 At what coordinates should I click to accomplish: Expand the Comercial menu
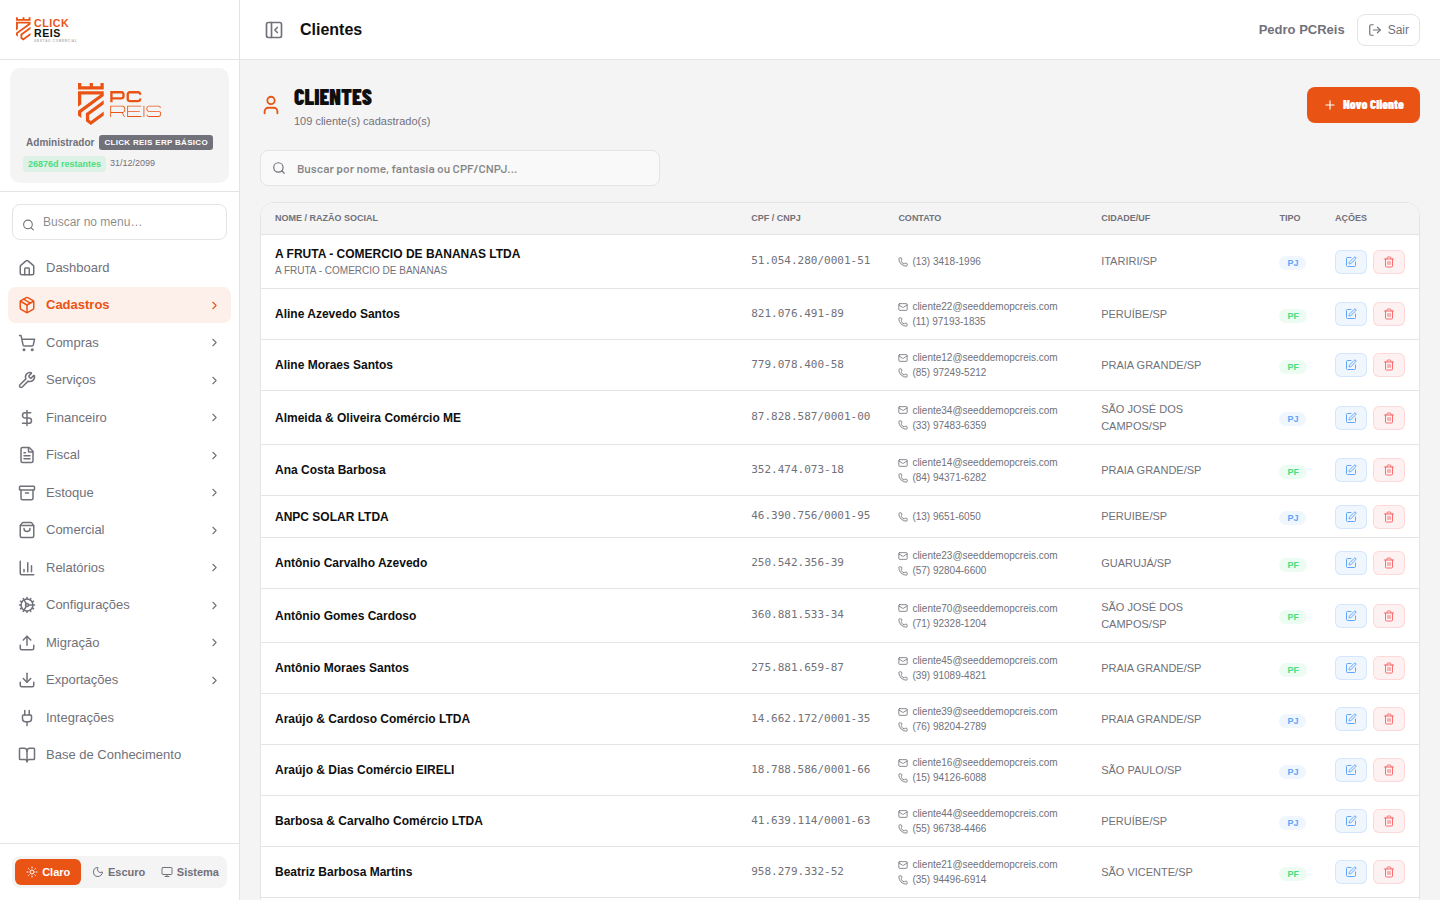pyautogui.click(x=119, y=530)
